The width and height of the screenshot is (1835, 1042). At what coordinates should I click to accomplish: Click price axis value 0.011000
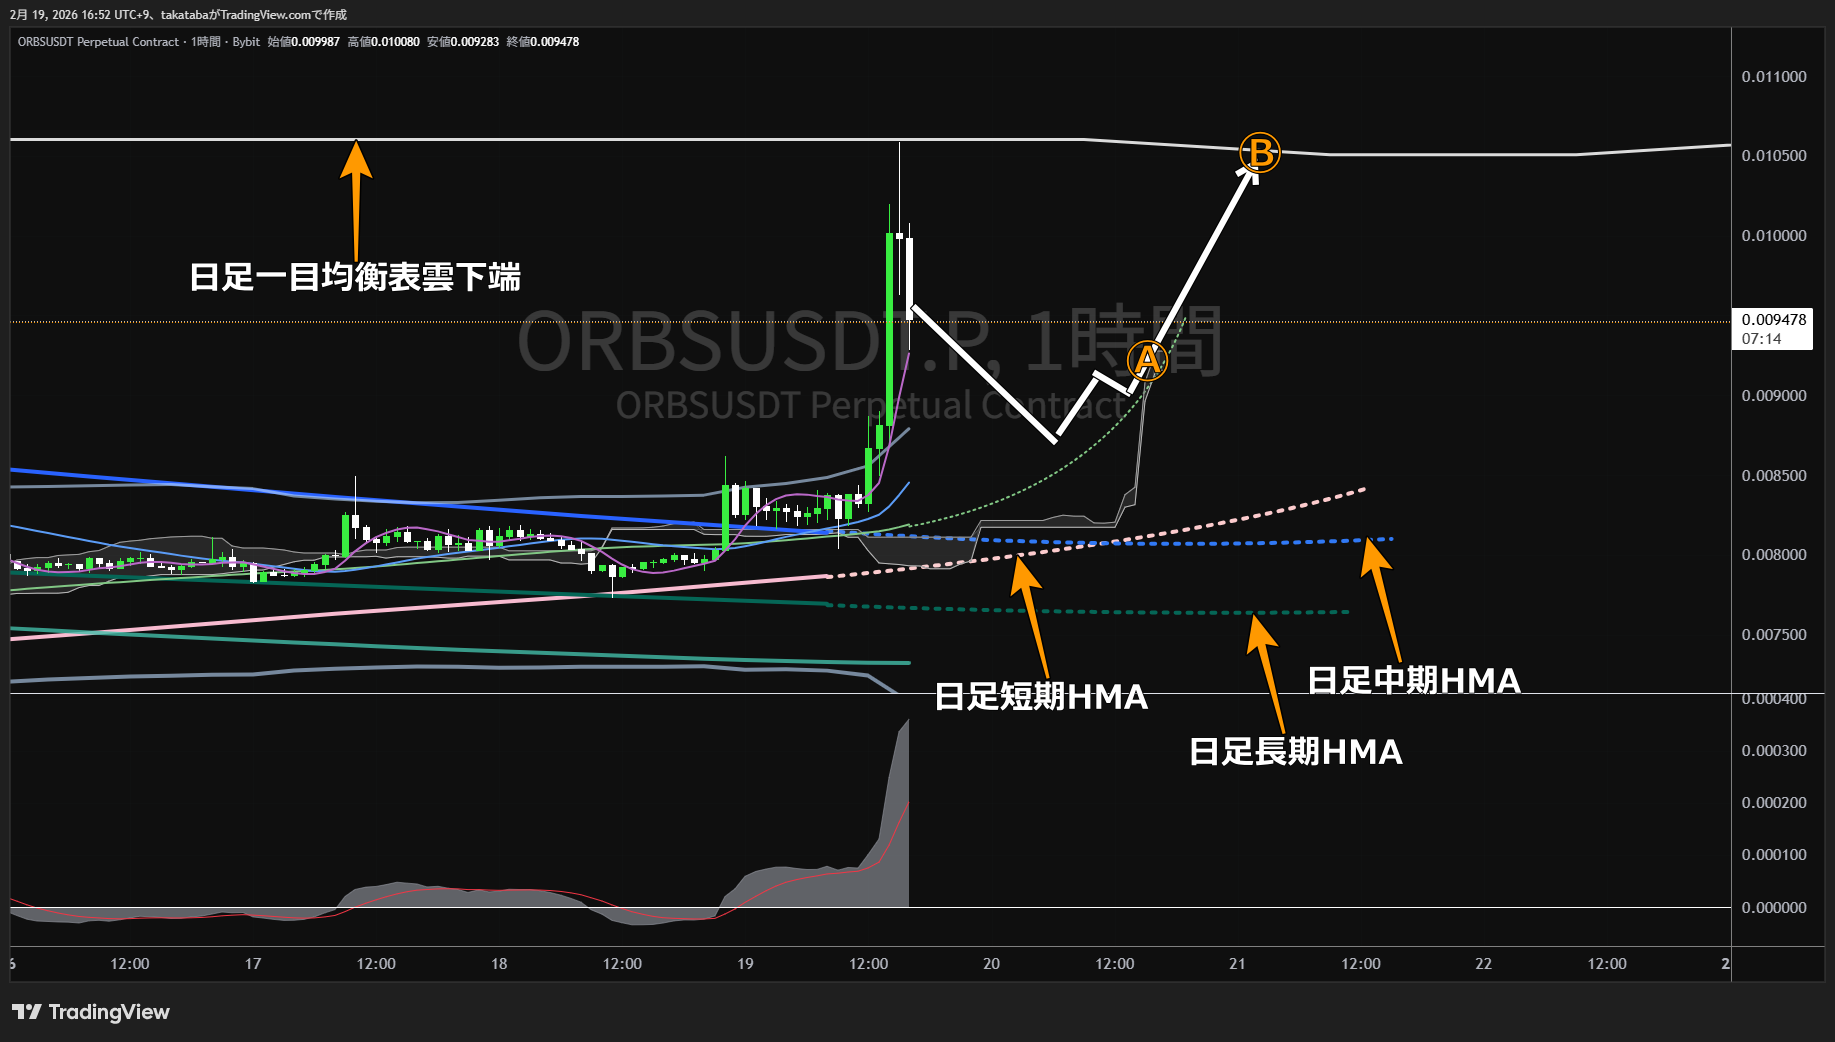[x=1774, y=77]
